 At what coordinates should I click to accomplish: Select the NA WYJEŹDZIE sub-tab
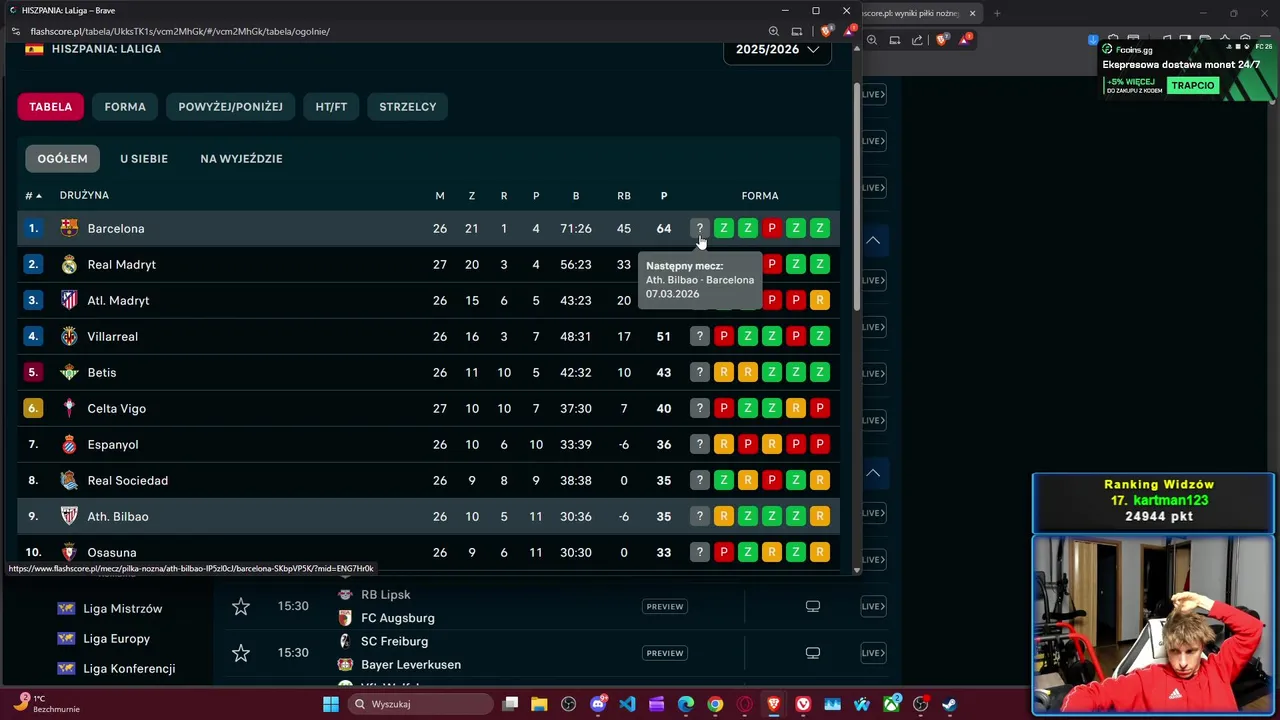[x=241, y=158]
